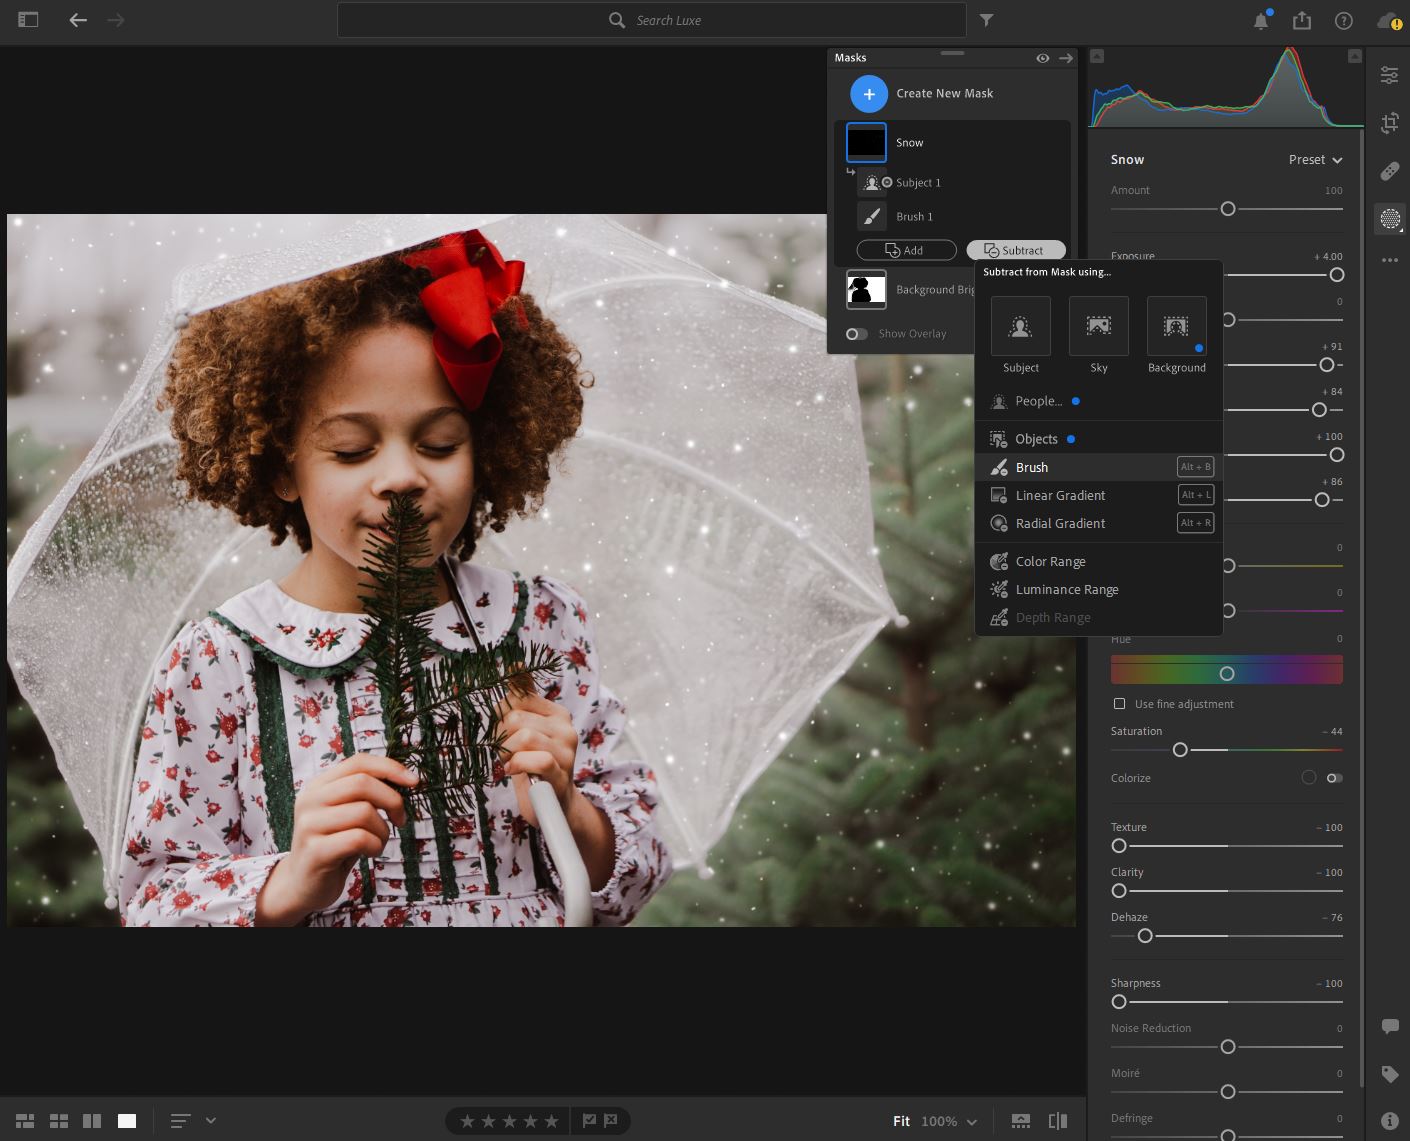
Task: Open the keywords tag icon
Action: click(1389, 1074)
